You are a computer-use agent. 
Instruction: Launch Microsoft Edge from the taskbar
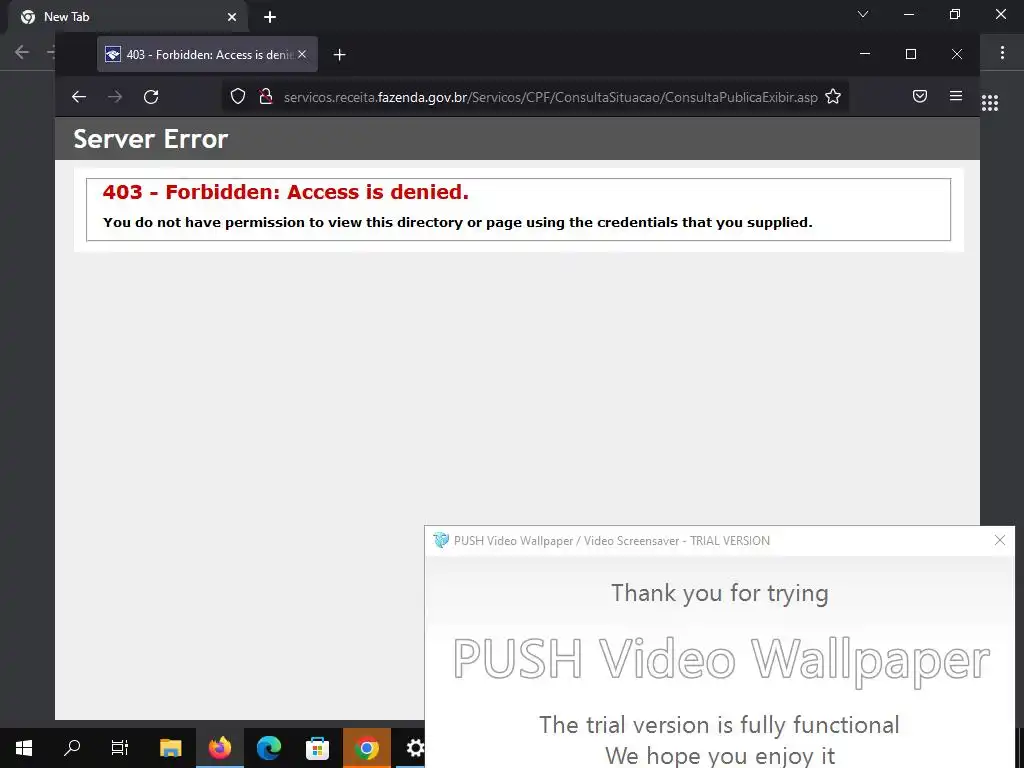(269, 748)
